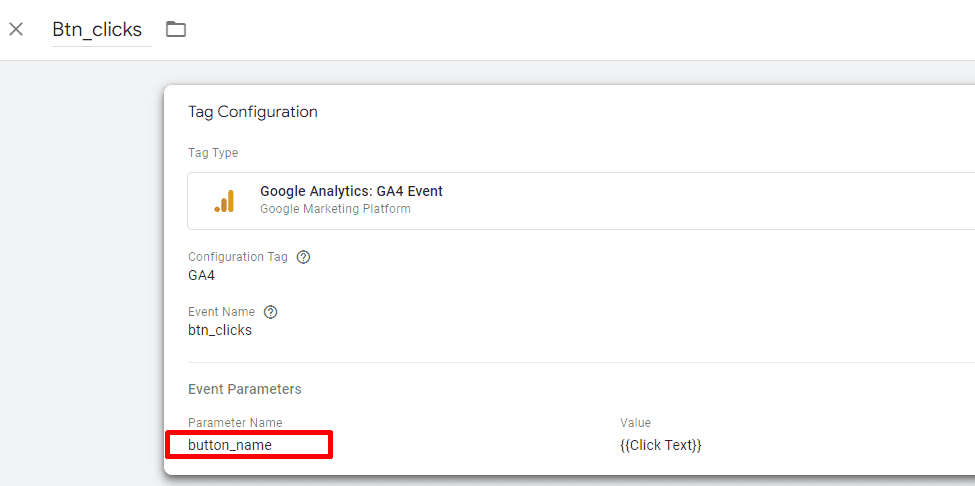Click the btn_clicks event name value
Image resolution: width=975 pixels, height=486 pixels.
click(x=219, y=331)
